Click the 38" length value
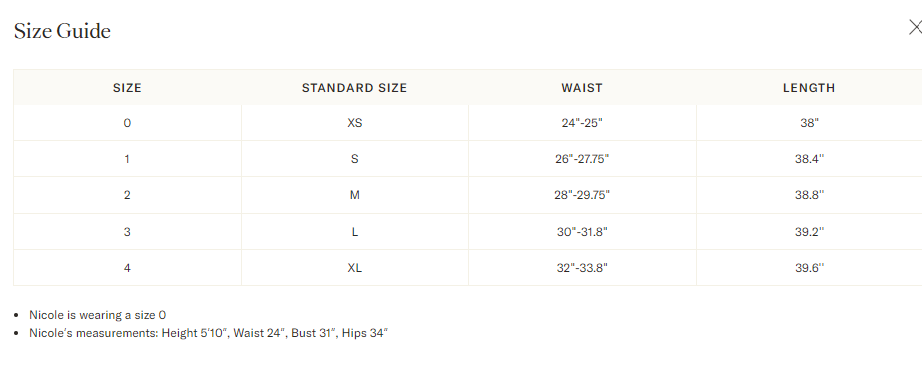The image size is (922, 372). (809, 123)
